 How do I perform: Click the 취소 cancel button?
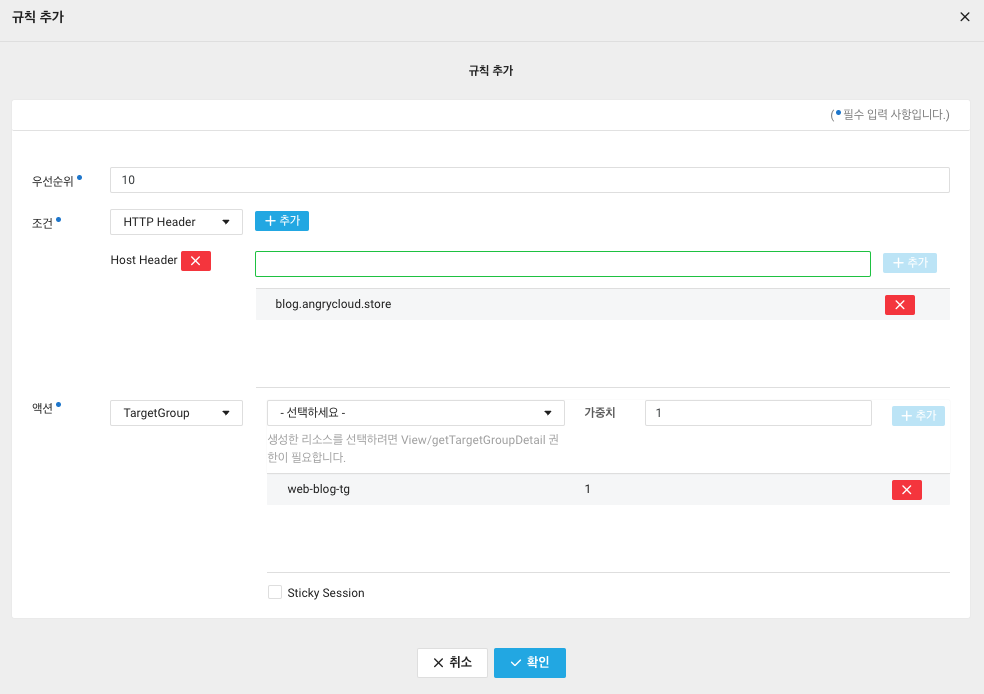click(x=452, y=663)
